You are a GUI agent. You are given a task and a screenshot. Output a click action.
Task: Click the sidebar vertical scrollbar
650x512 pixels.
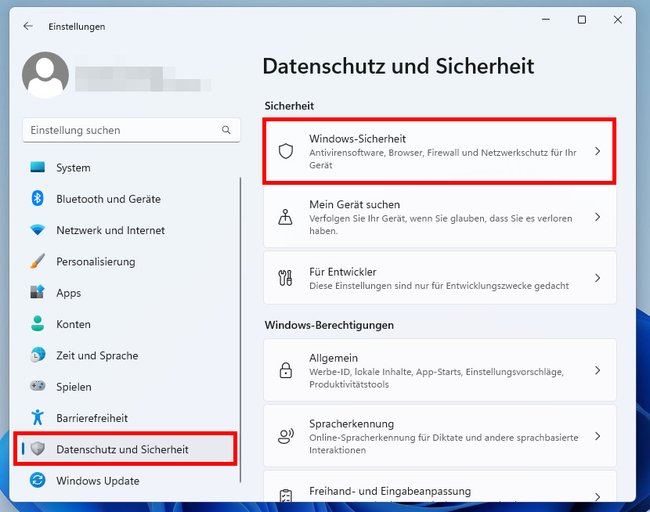pos(240,330)
